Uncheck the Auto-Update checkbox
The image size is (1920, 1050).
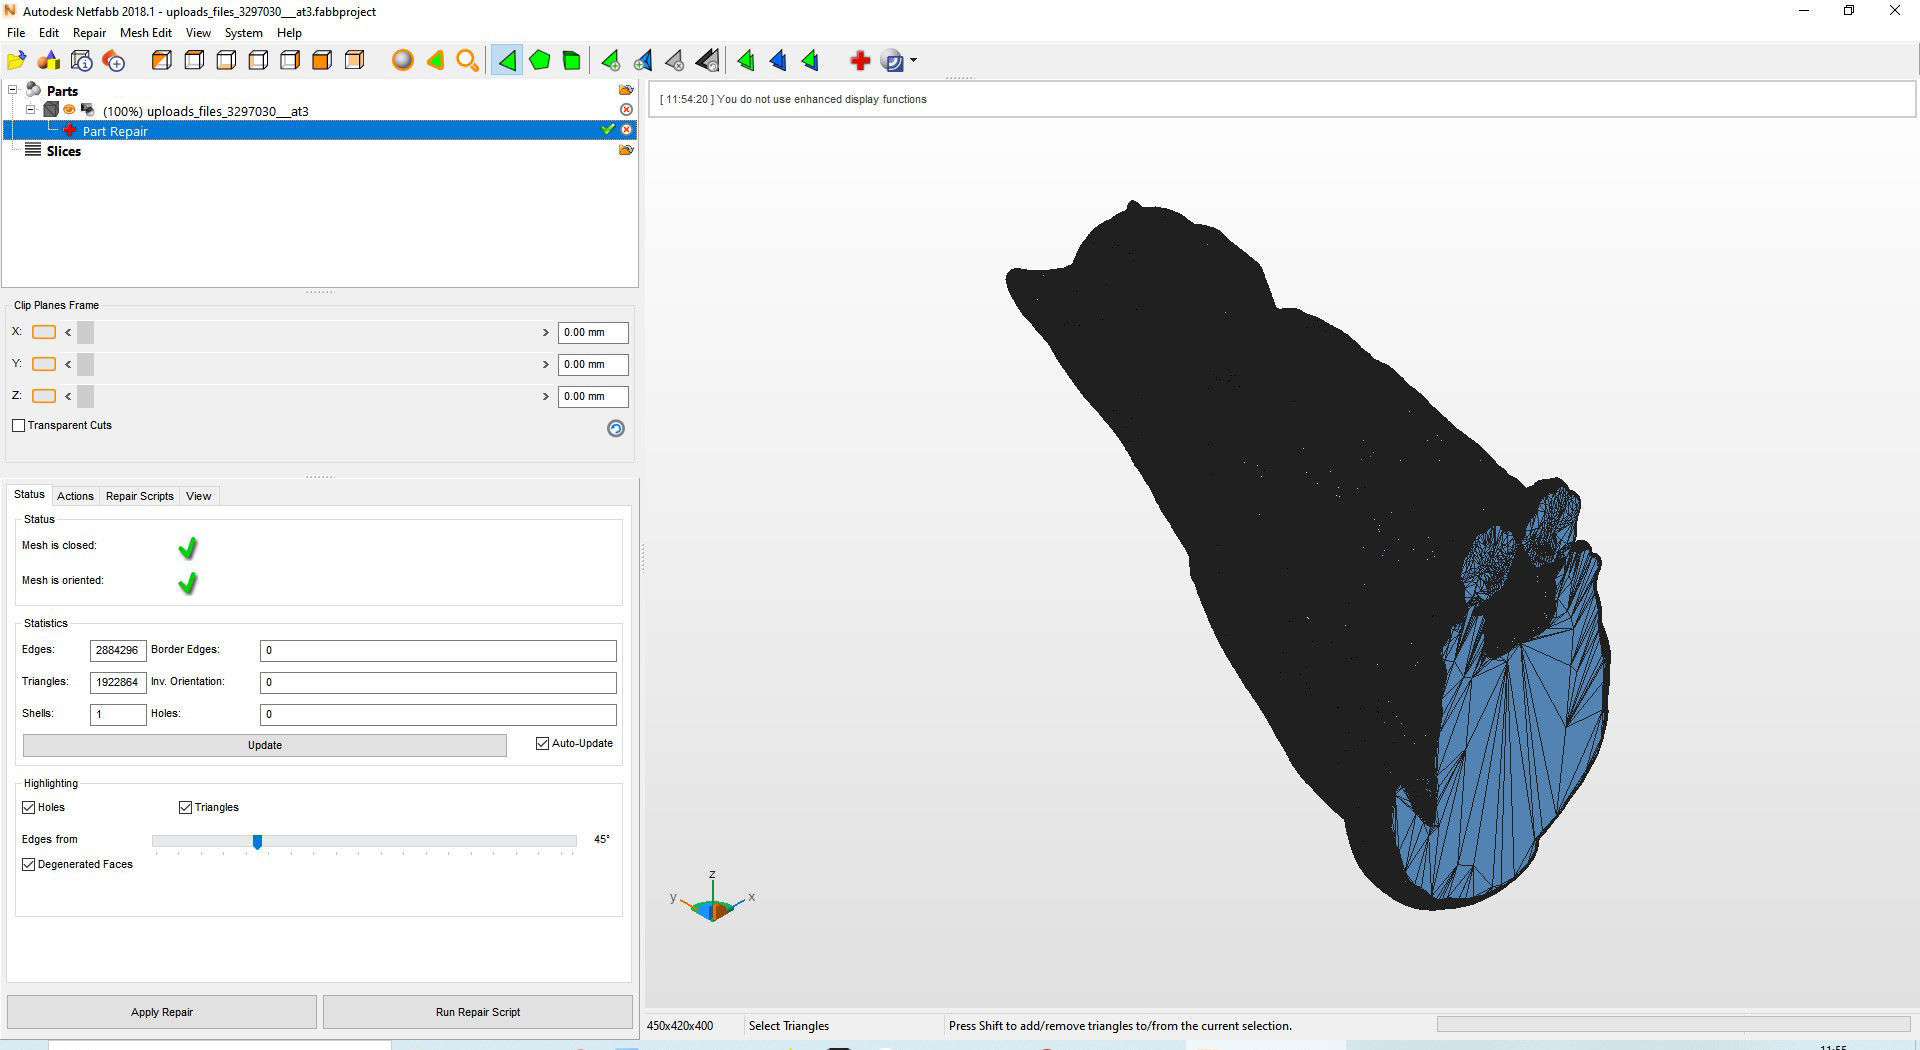pyautogui.click(x=542, y=743)
